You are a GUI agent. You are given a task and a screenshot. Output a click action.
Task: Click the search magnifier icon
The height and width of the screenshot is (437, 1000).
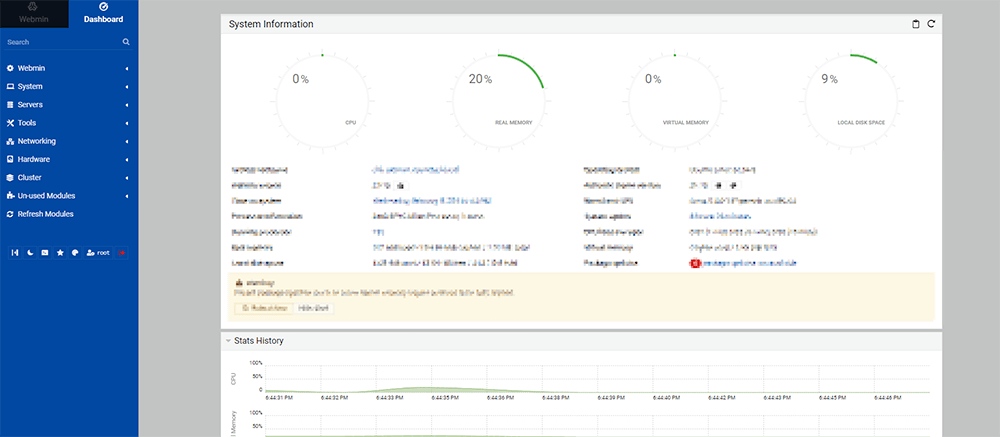126,42
